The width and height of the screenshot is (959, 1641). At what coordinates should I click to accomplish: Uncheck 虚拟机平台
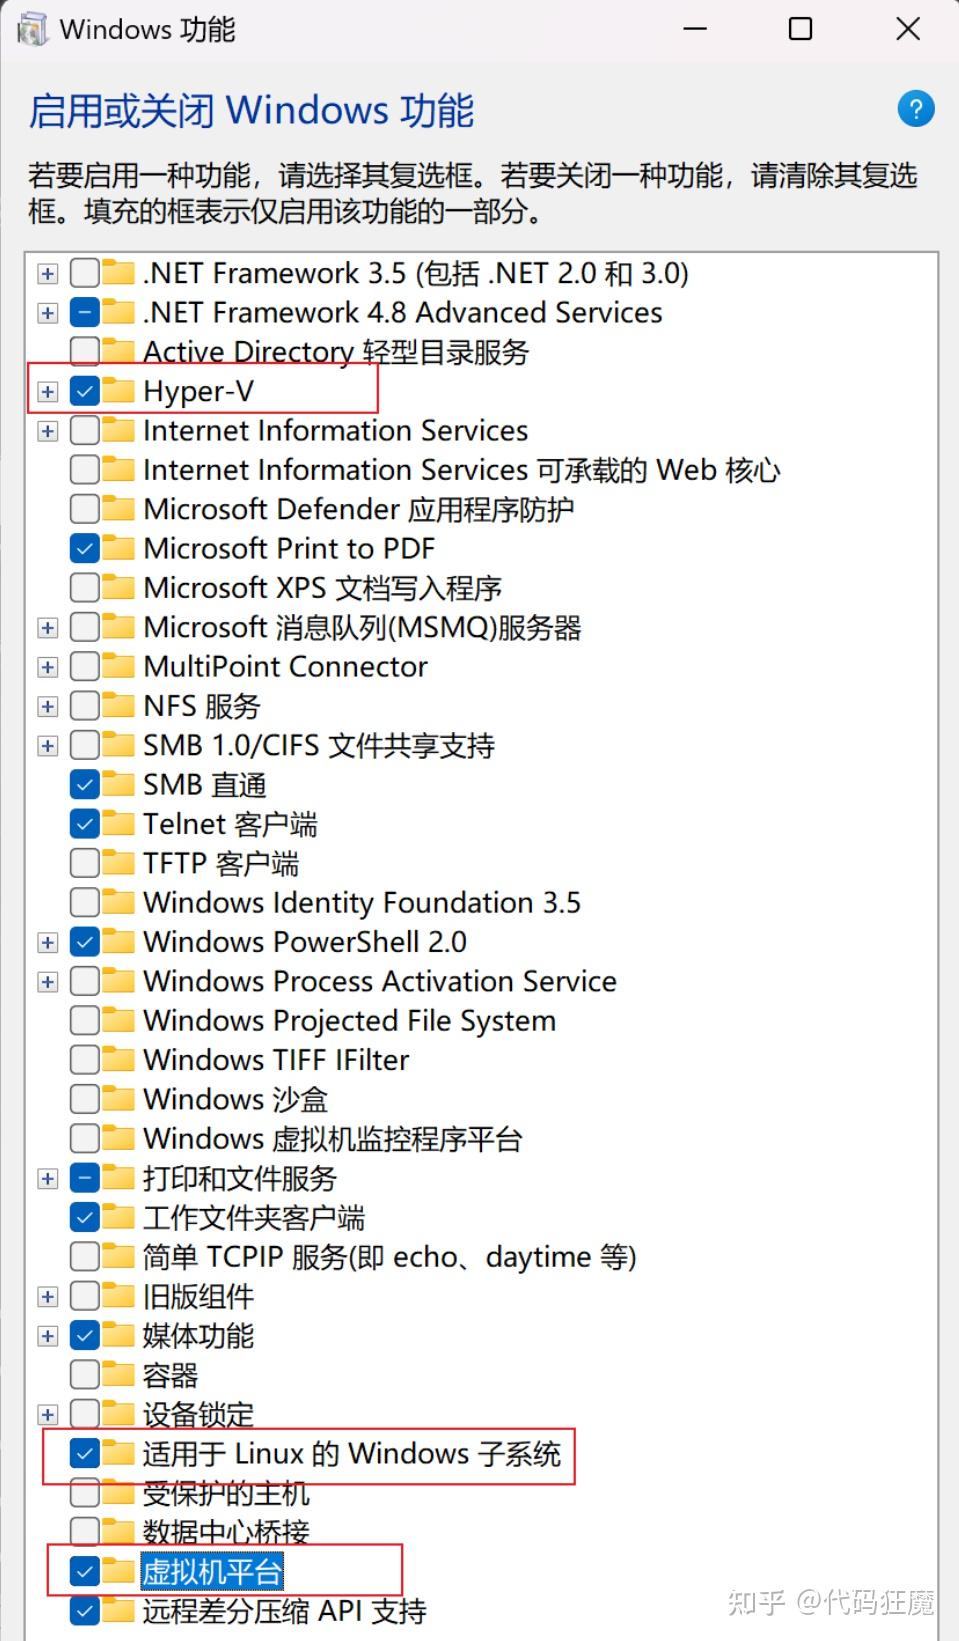(x=84, y=1571)
